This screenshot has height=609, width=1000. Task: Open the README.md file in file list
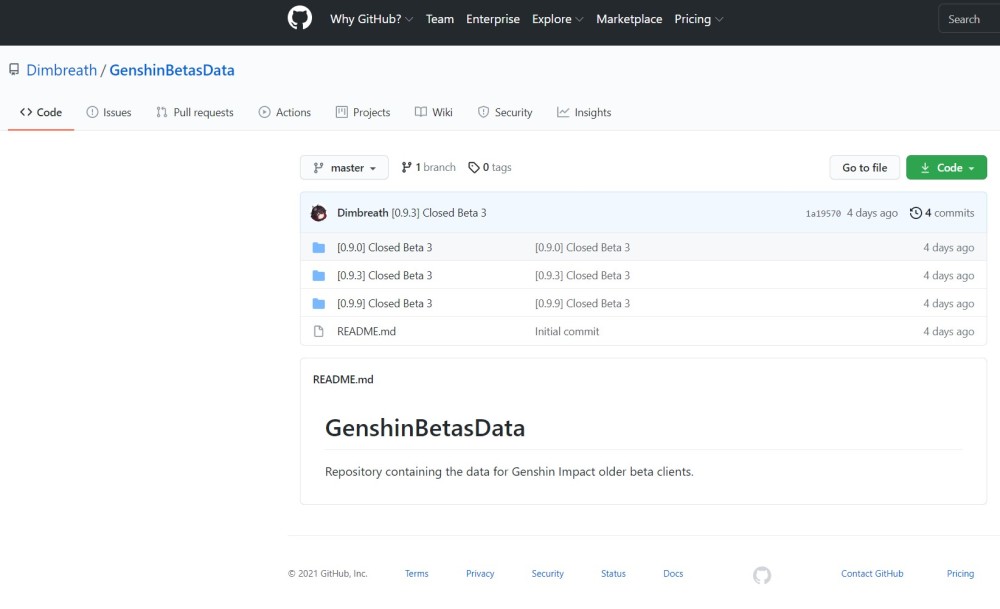(x=367, y=332)
